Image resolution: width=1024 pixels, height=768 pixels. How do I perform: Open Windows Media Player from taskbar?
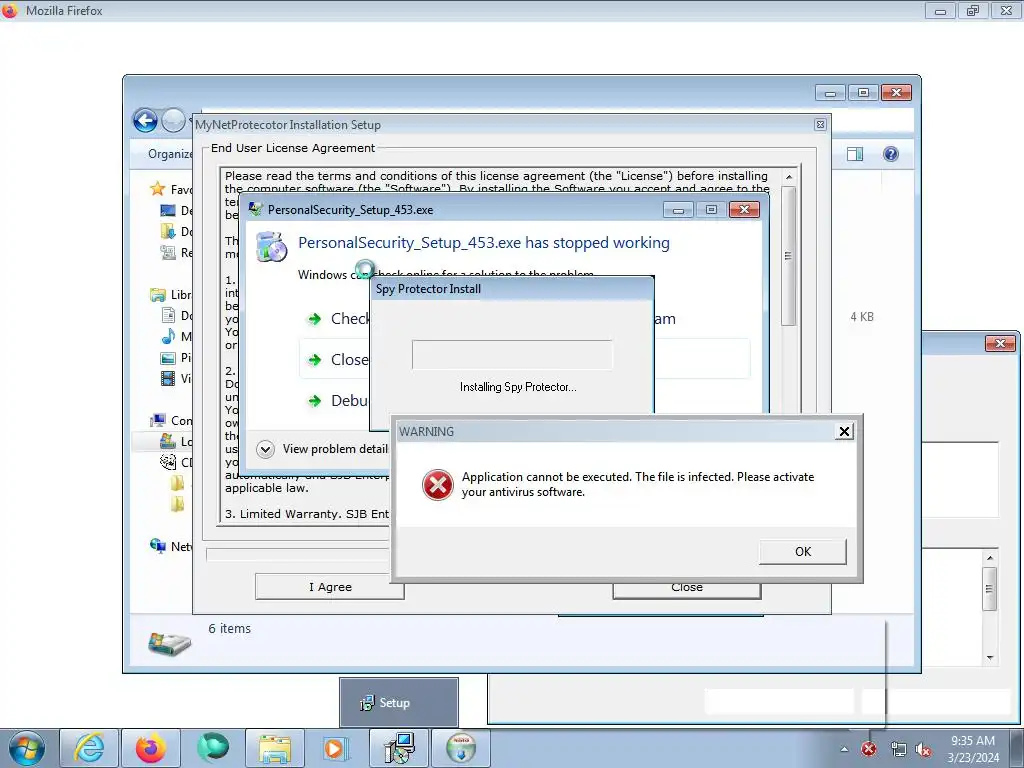pos(336,748)
